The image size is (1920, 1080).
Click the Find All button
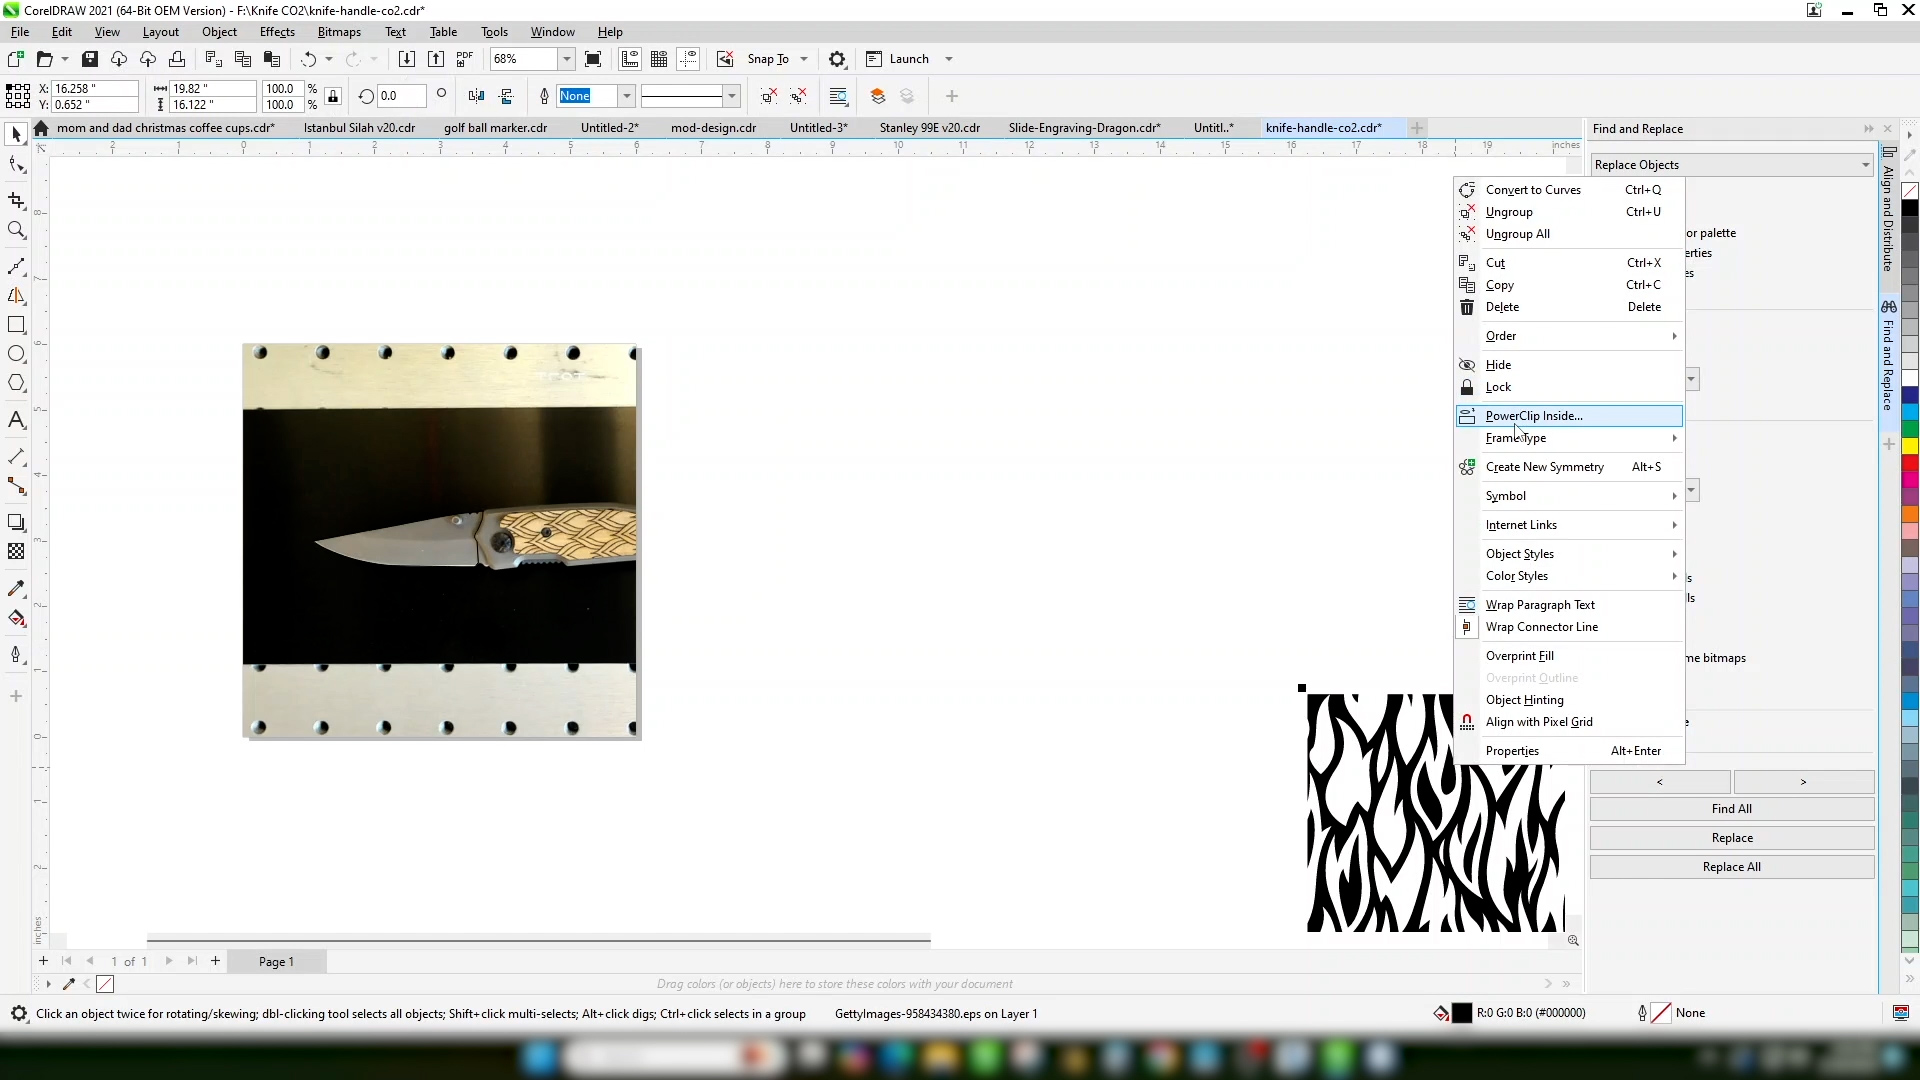pyautogui.click(x=1731, y=809)
